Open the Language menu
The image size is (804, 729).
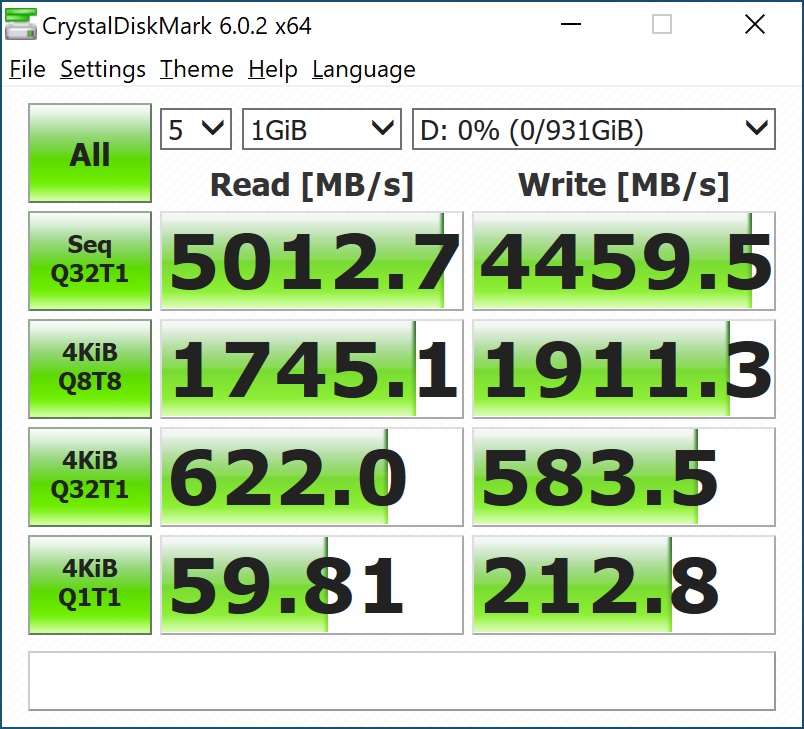tap(364, 69)
